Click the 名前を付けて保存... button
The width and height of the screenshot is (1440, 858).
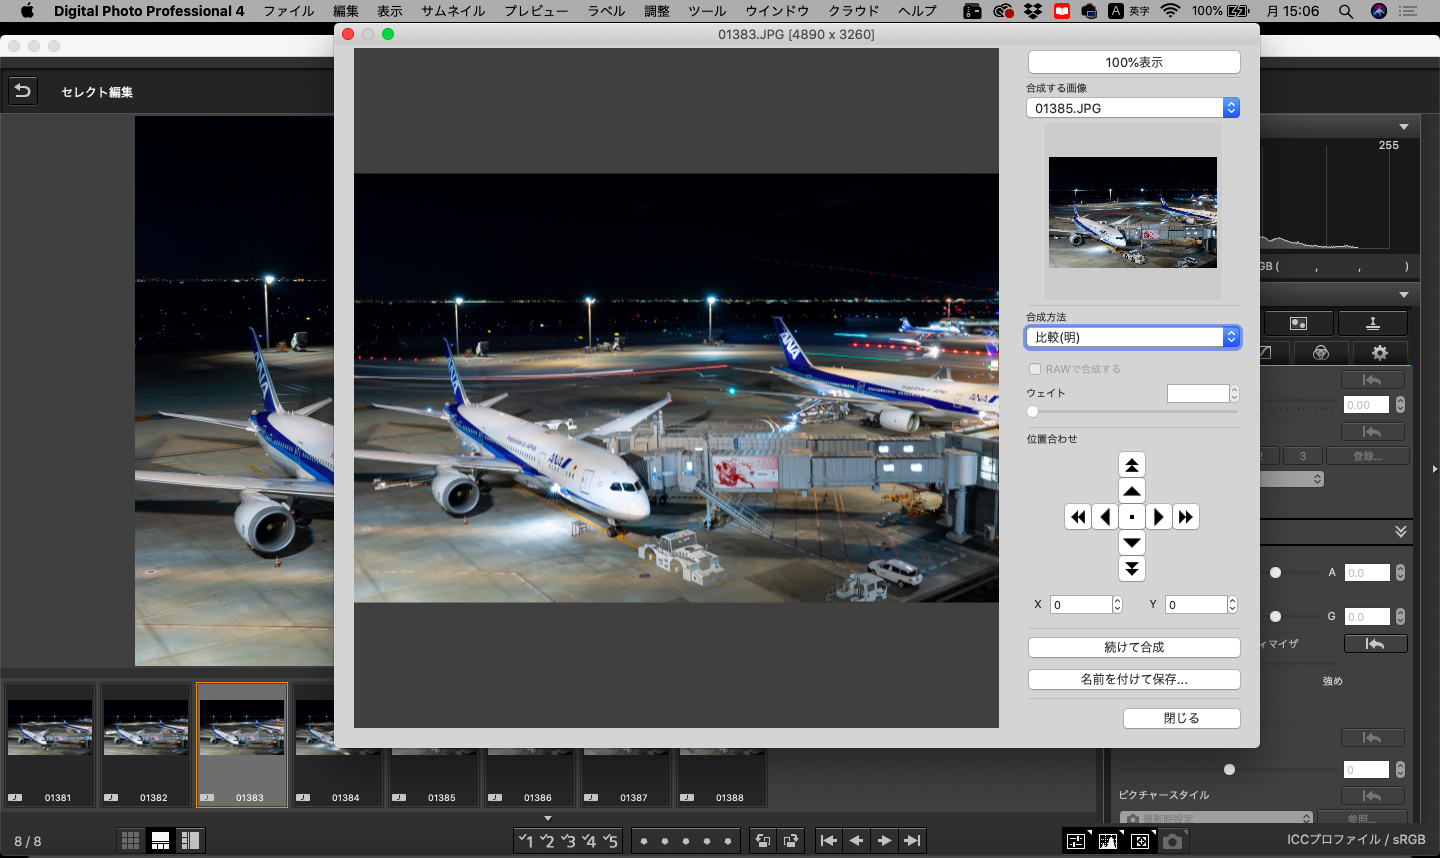click(1133, 679)
